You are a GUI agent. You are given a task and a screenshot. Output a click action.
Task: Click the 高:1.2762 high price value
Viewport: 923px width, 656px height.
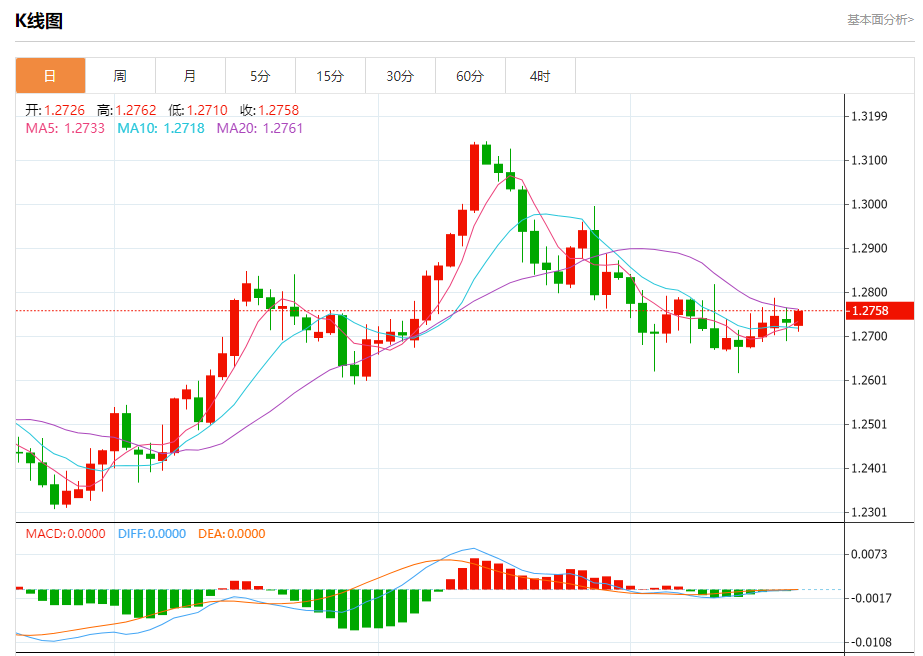point(127,110)
